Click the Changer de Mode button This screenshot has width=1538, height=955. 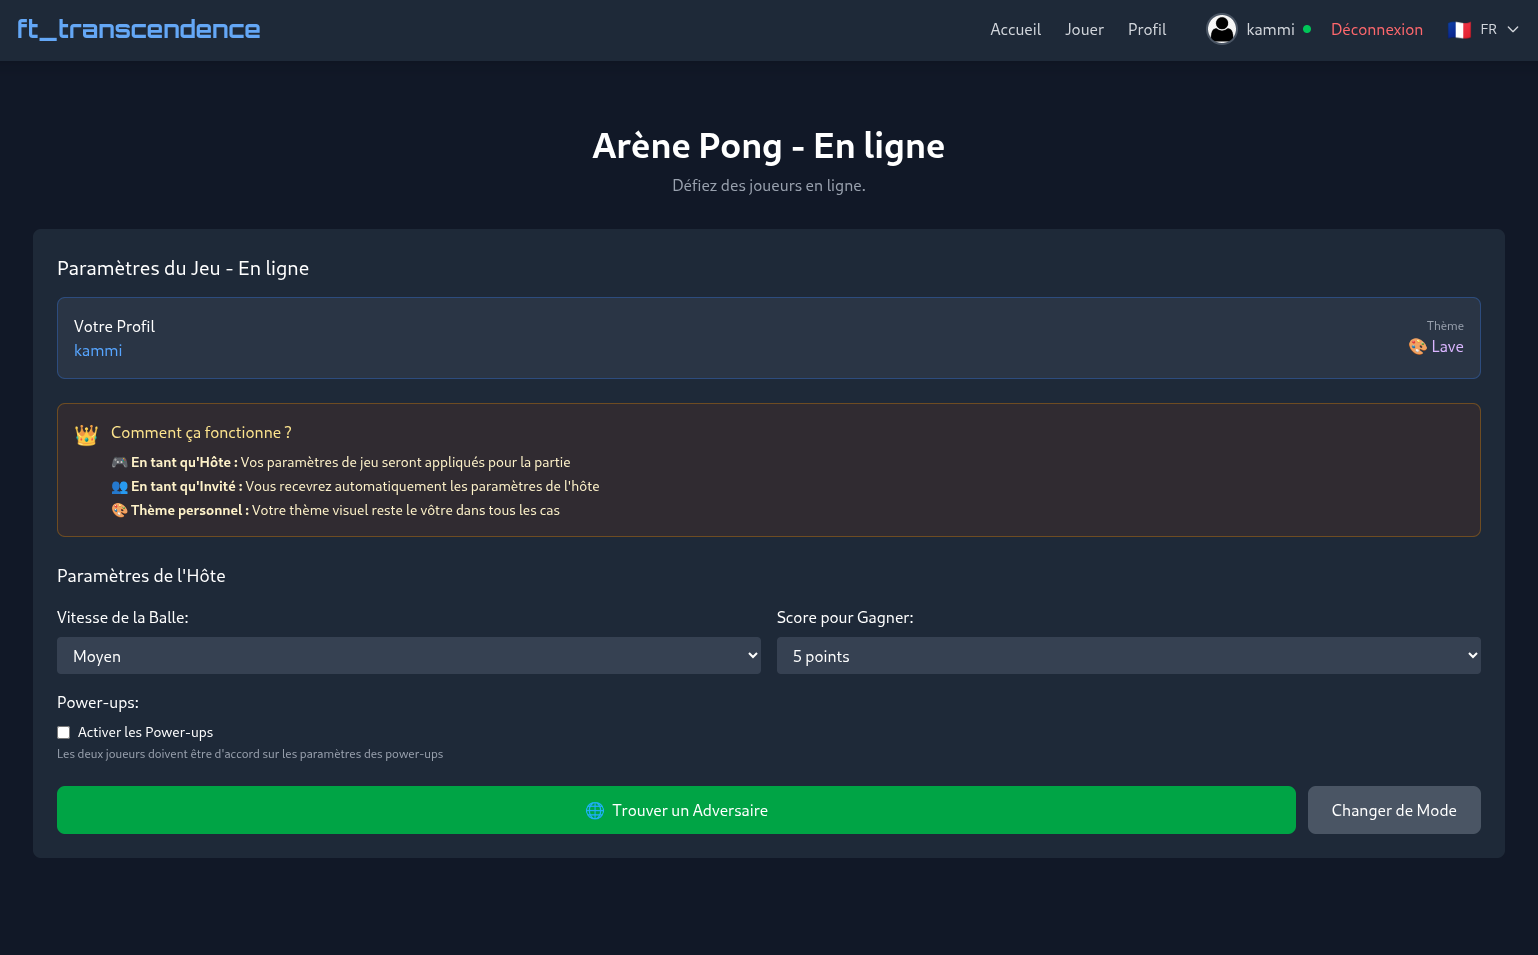(1394, 810)
